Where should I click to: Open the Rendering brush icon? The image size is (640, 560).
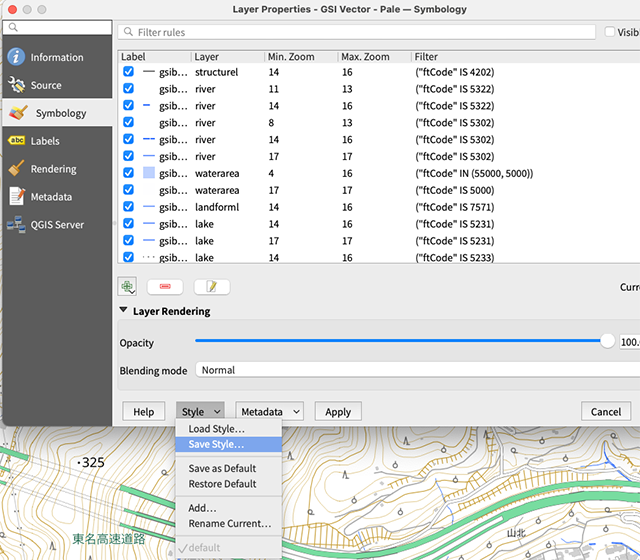point(16,169)
